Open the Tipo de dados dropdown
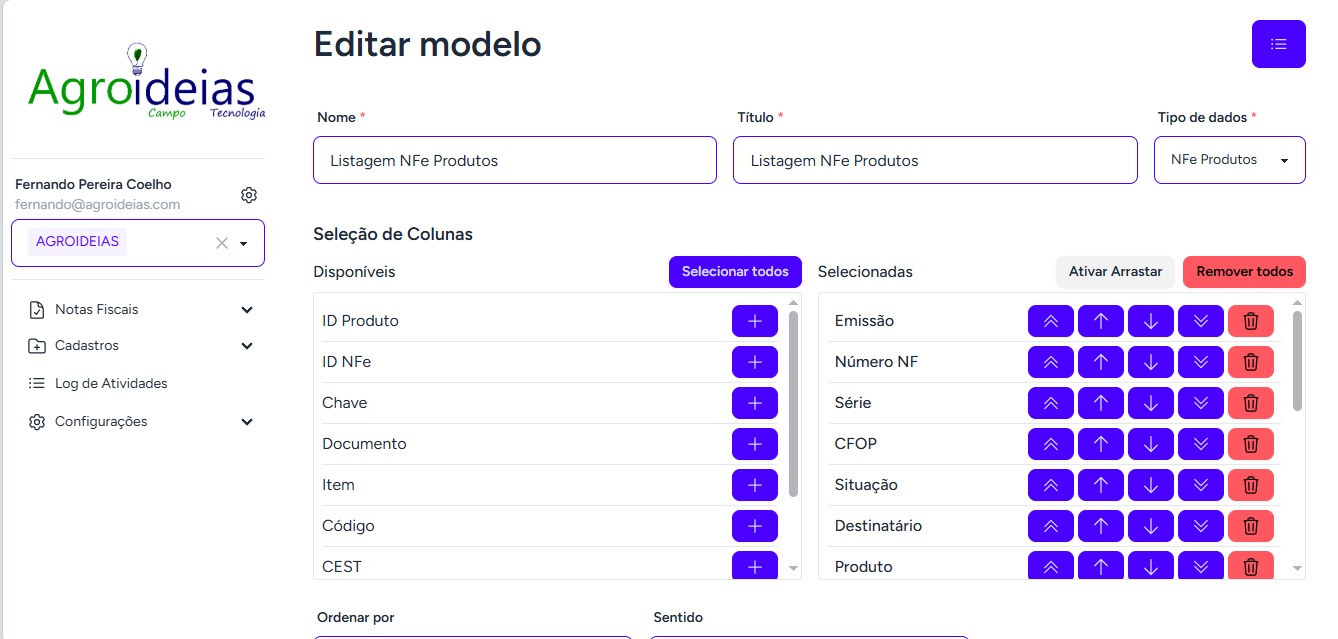This screenshot has width=1338, height=639. click(x=1229, y=160)
